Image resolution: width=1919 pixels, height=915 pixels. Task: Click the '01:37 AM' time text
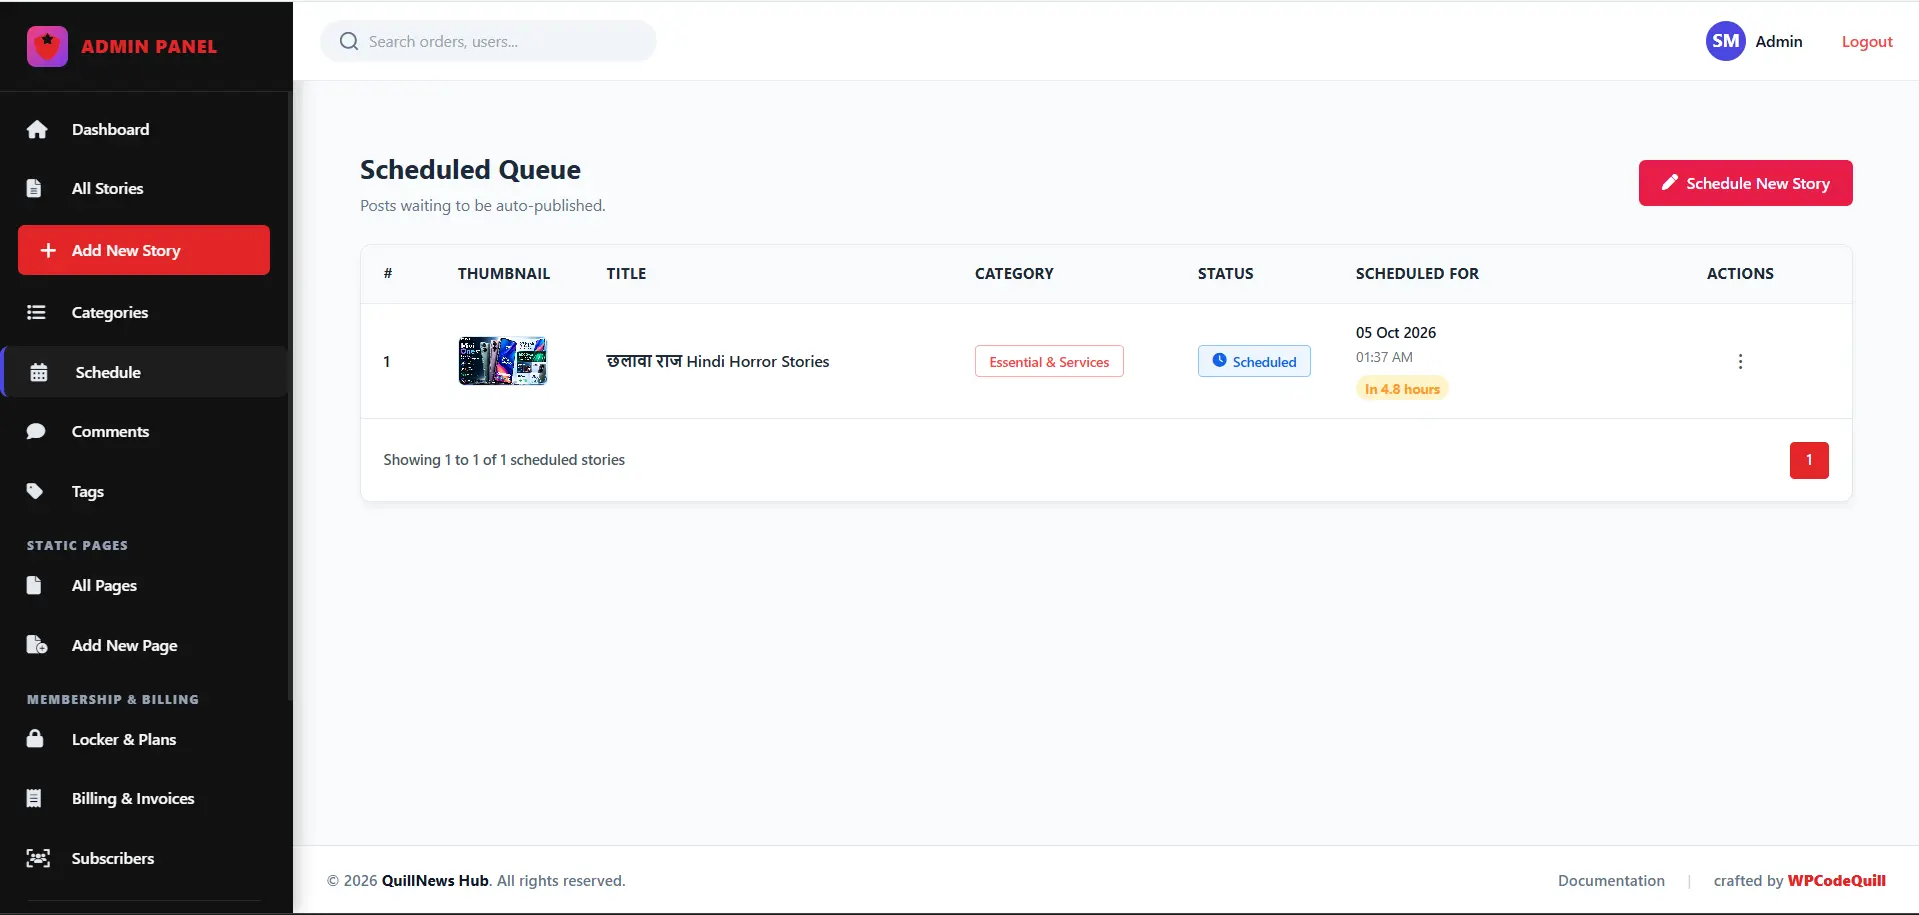pyautogui.click(x=1384, y=357)
